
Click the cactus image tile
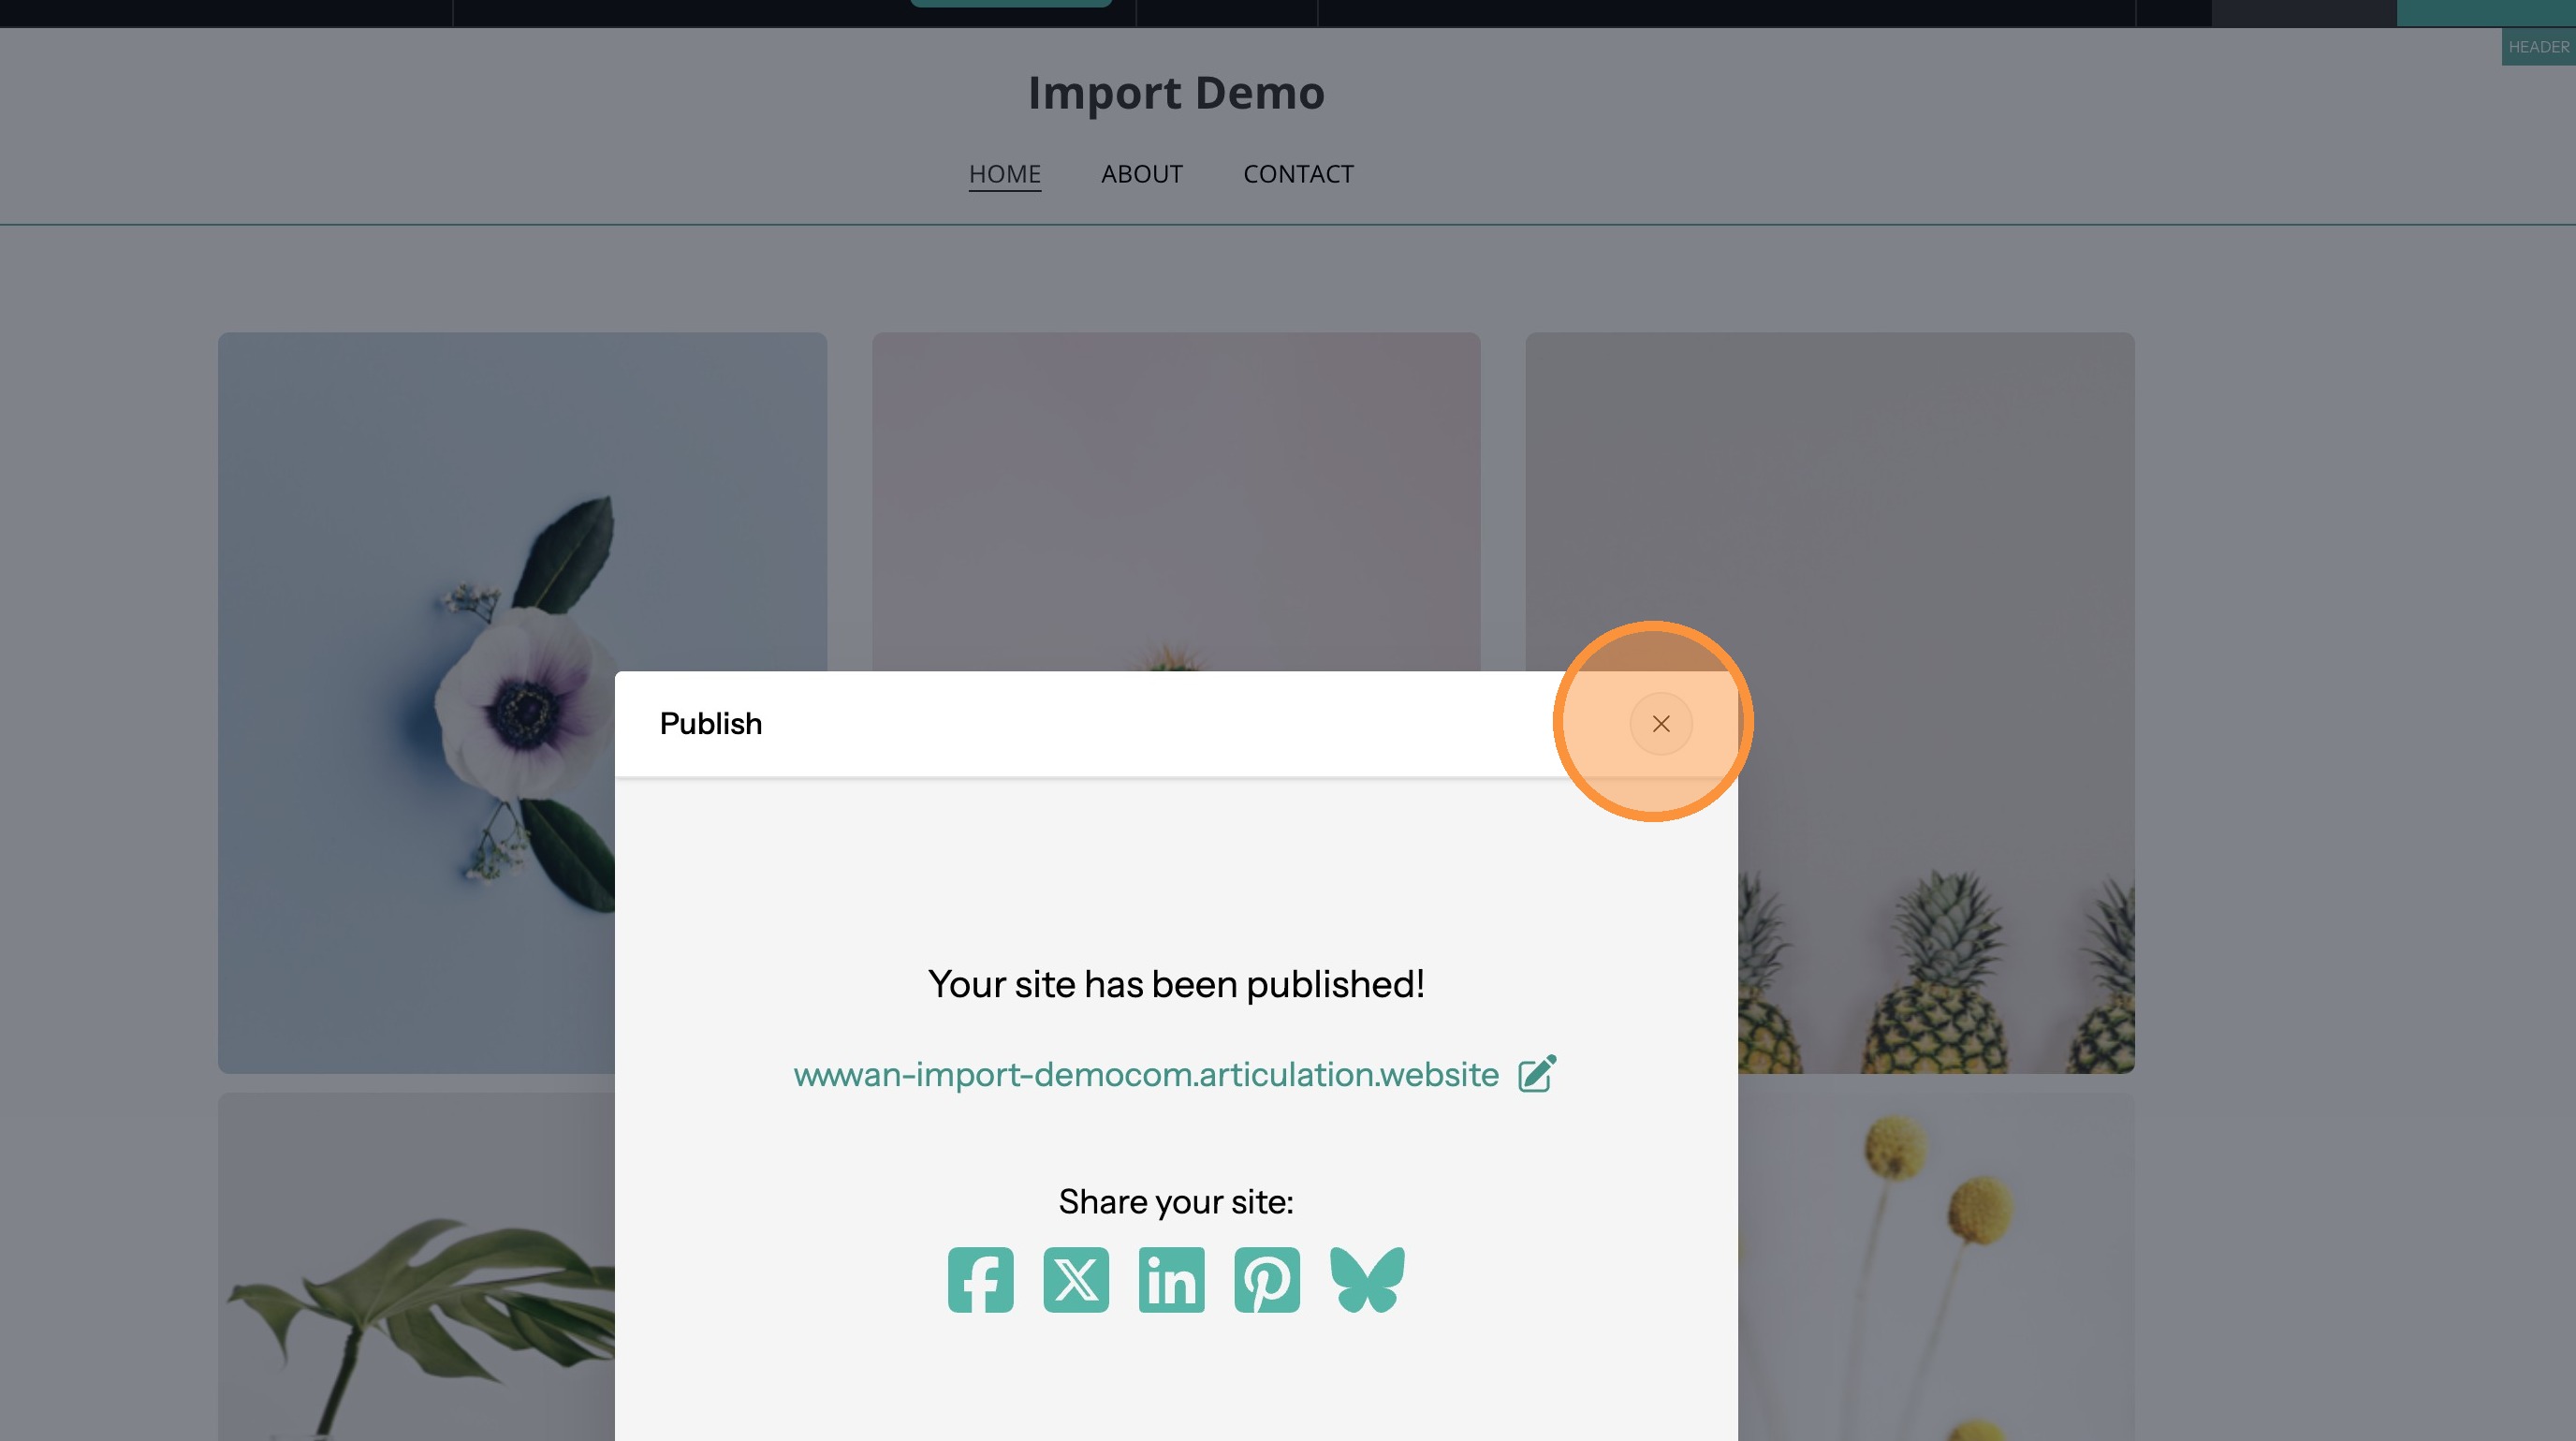tap(1175, 500)
